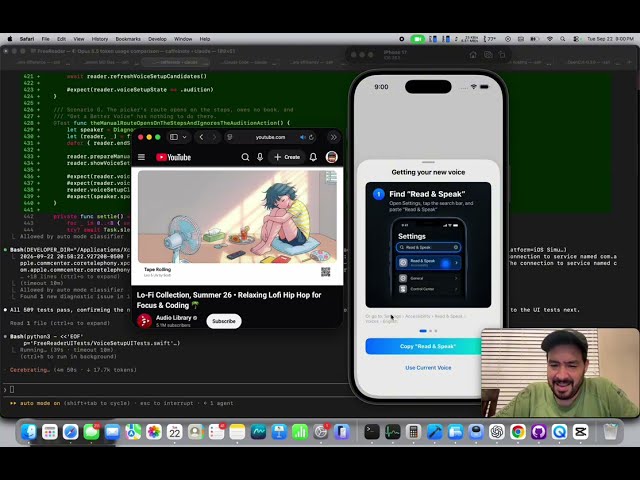Open Wi-Fi status menu
The width and height of the screenshot is (640, 480).
(550, 39)
